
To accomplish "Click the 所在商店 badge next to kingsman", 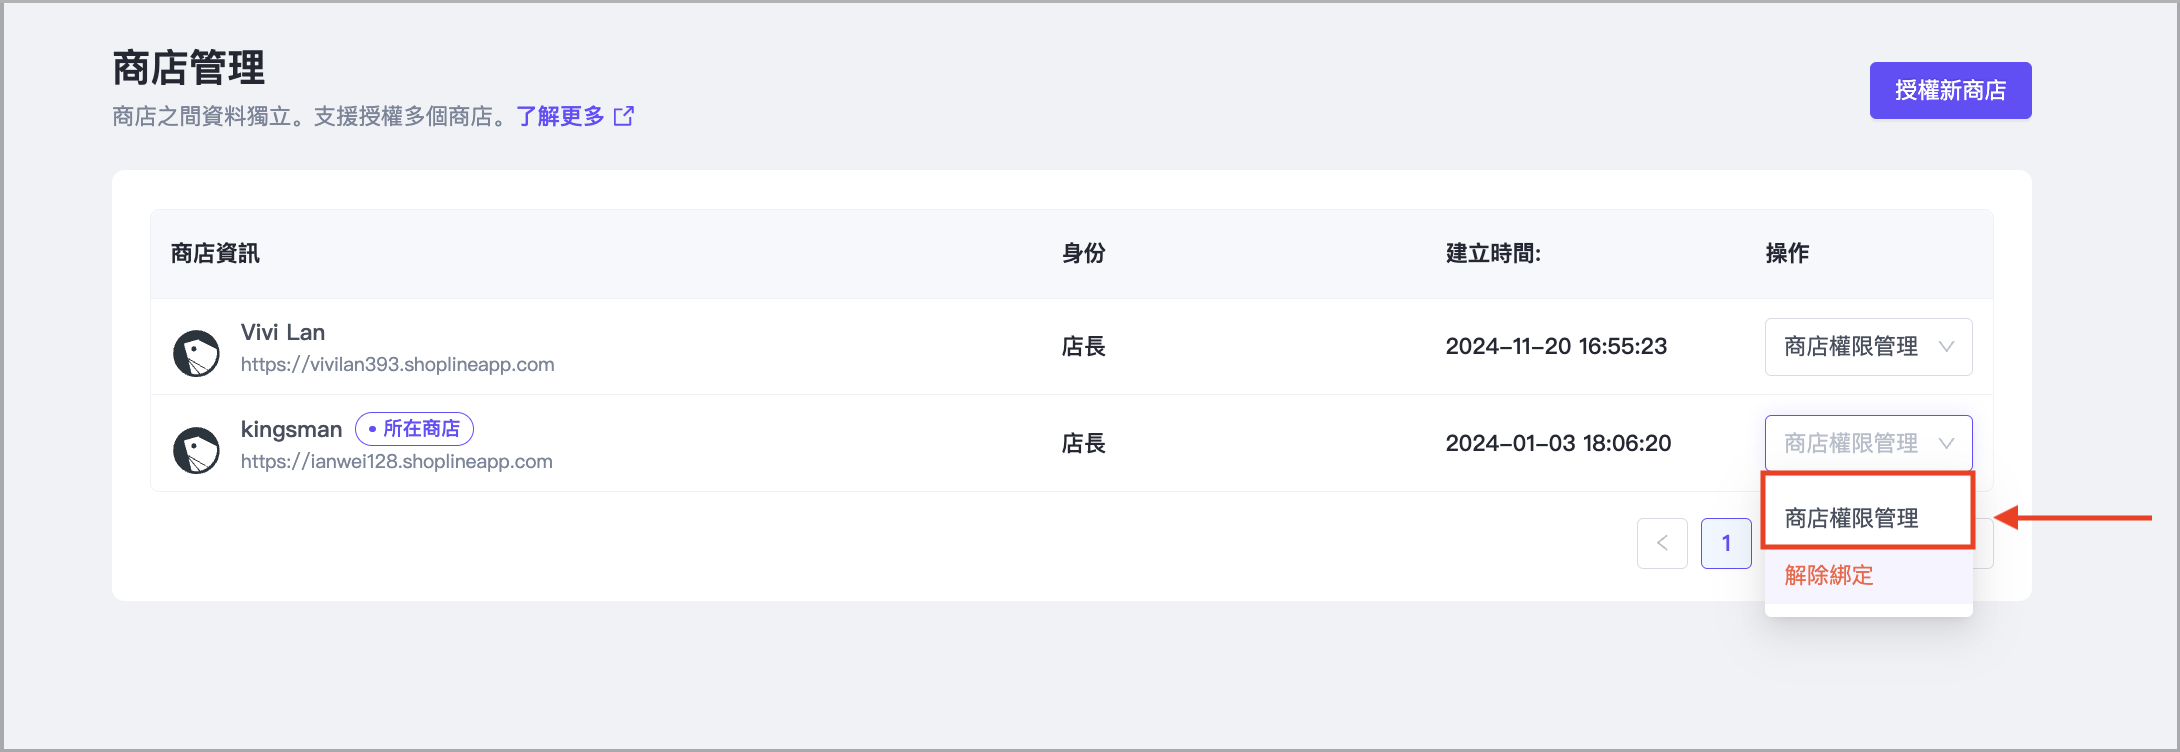I will [414, 429].
